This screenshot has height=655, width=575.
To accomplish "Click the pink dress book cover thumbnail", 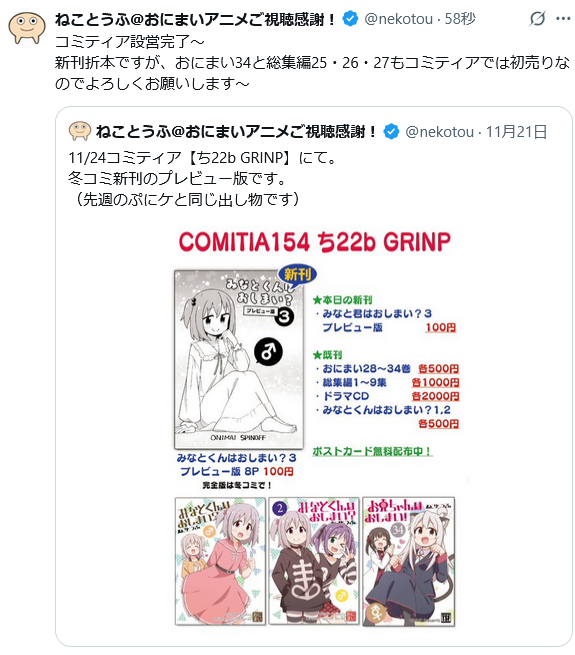I will click(x=220, y=561).
